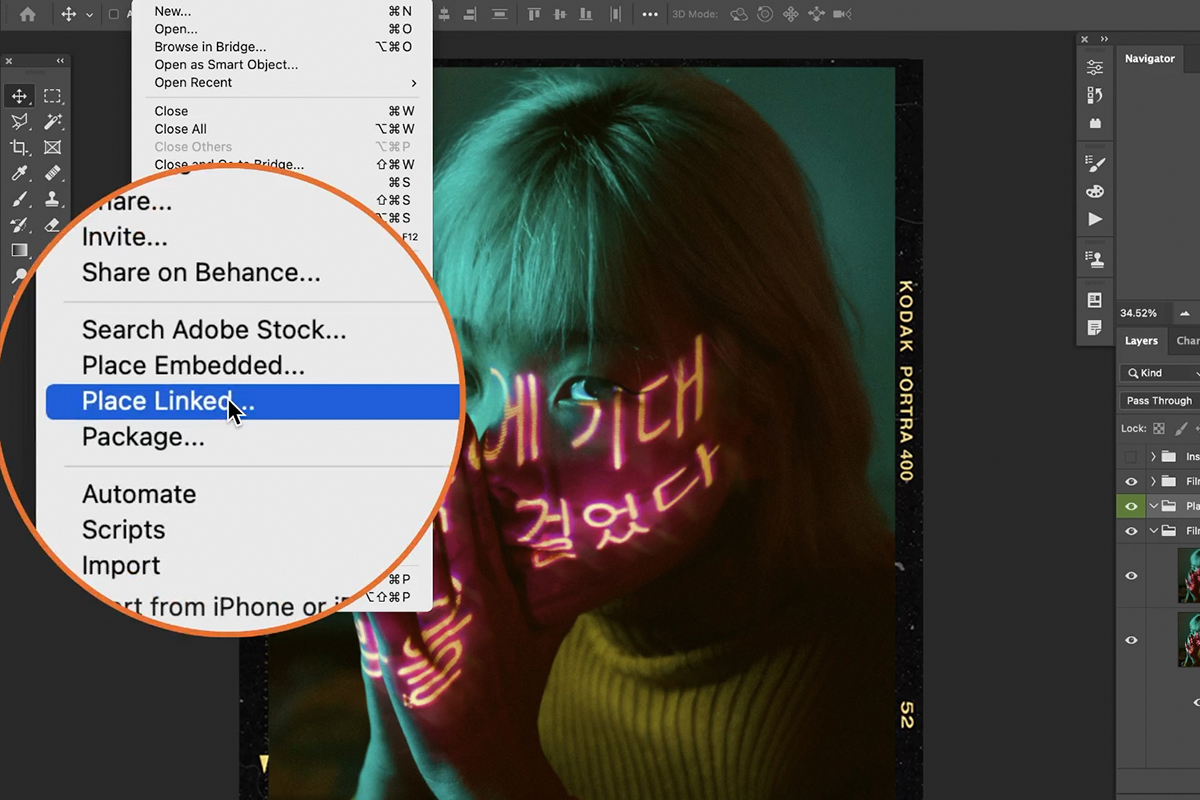Click the Navigator zoom percentage field
The width and height of the screenshot is (1200, 800).
pos(1140,313)
